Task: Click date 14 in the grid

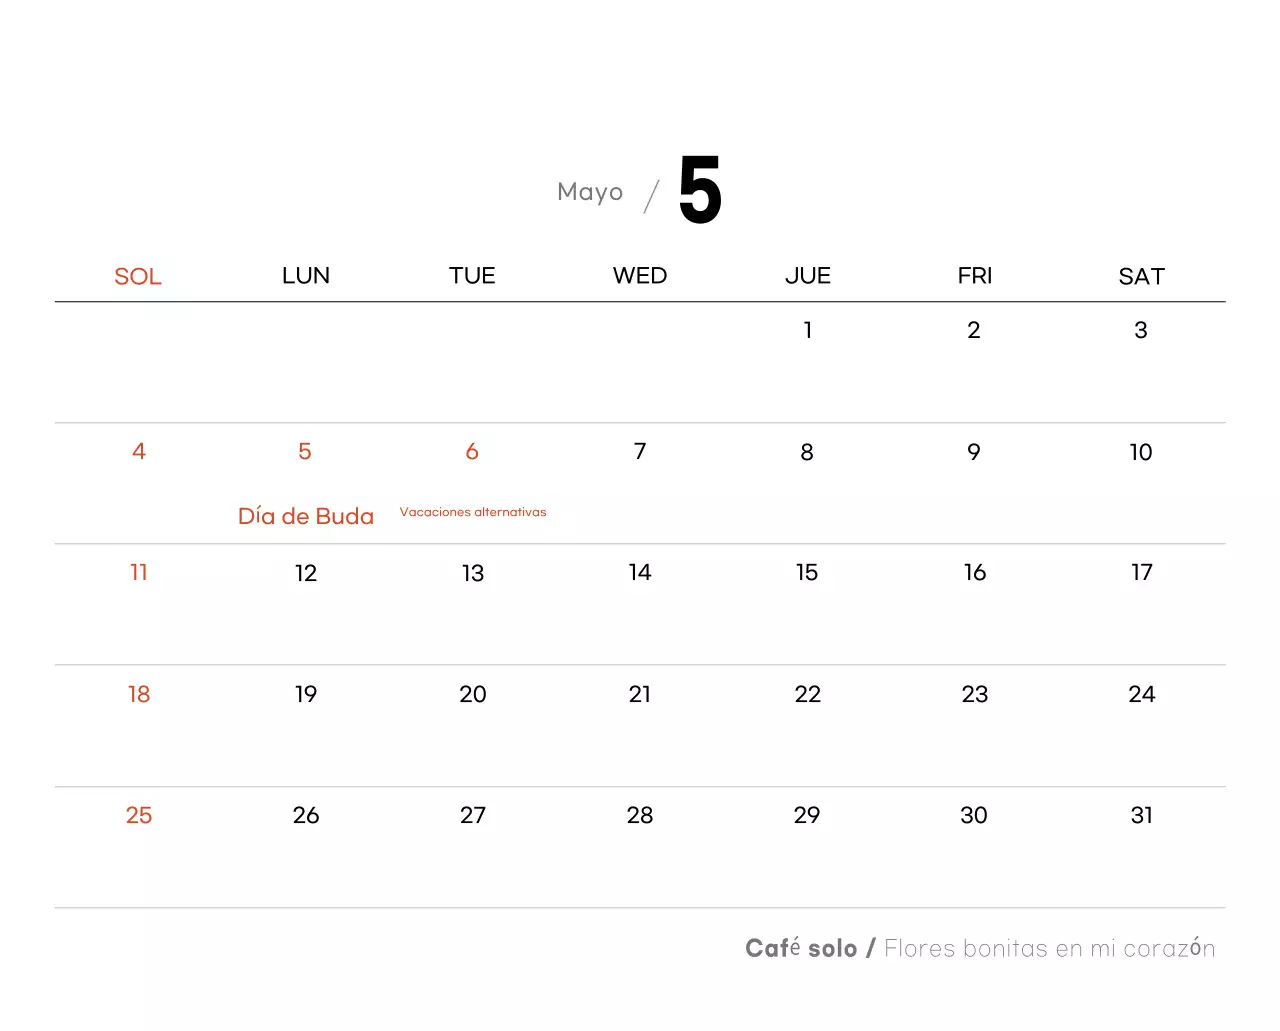Action: click(x=640, y=573)
